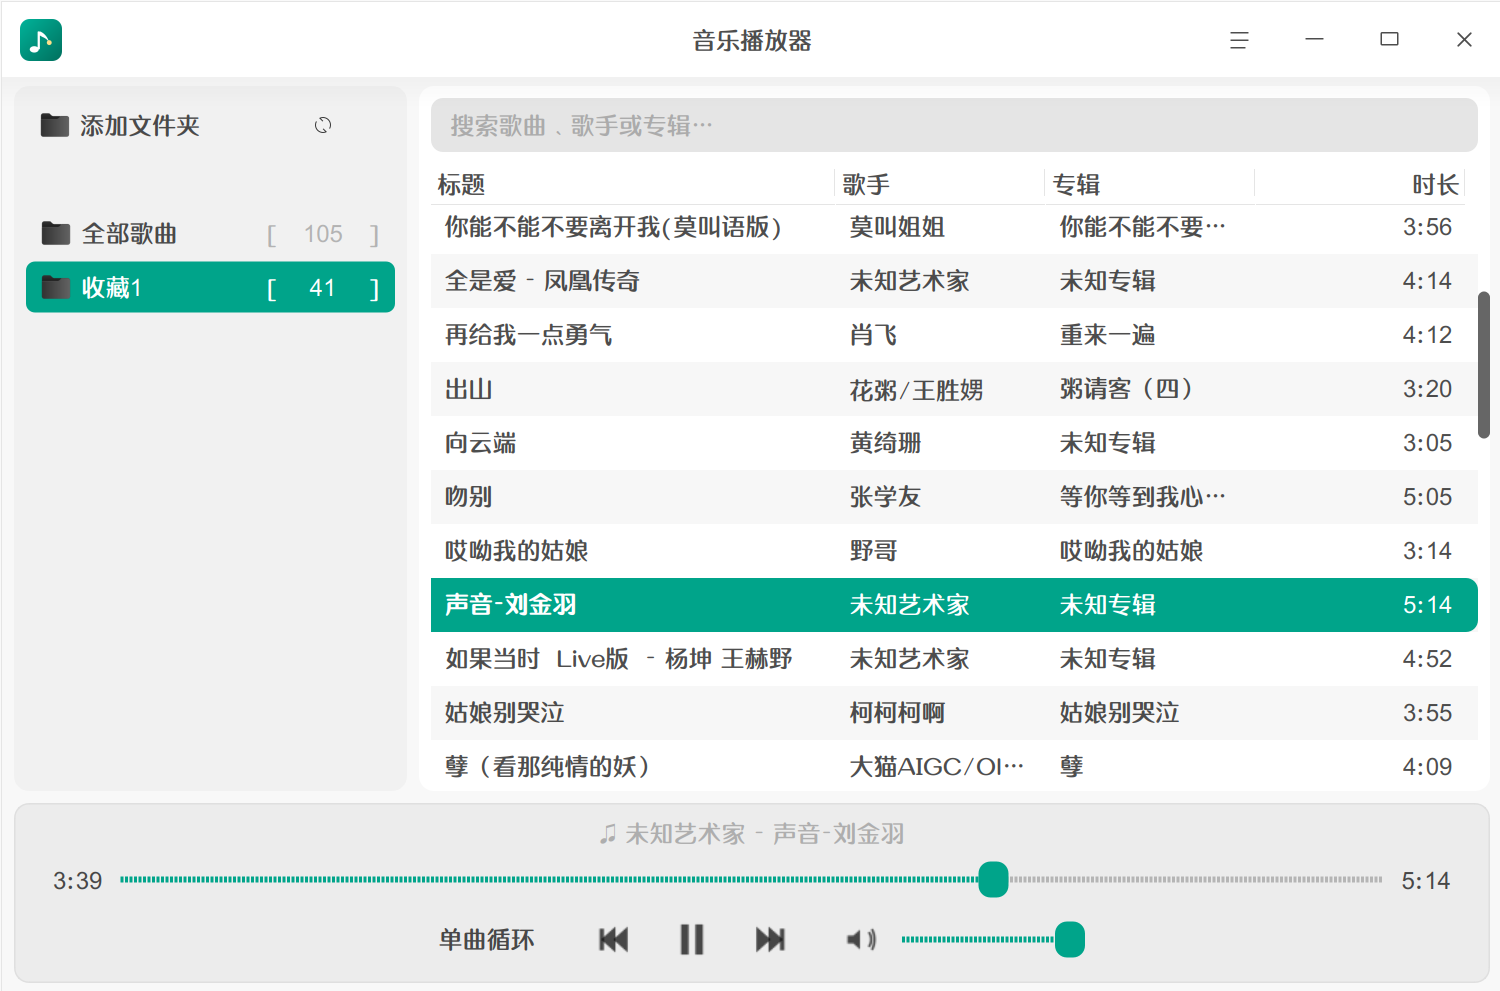
Task: Skip to previous track
Action: (613, 939)
